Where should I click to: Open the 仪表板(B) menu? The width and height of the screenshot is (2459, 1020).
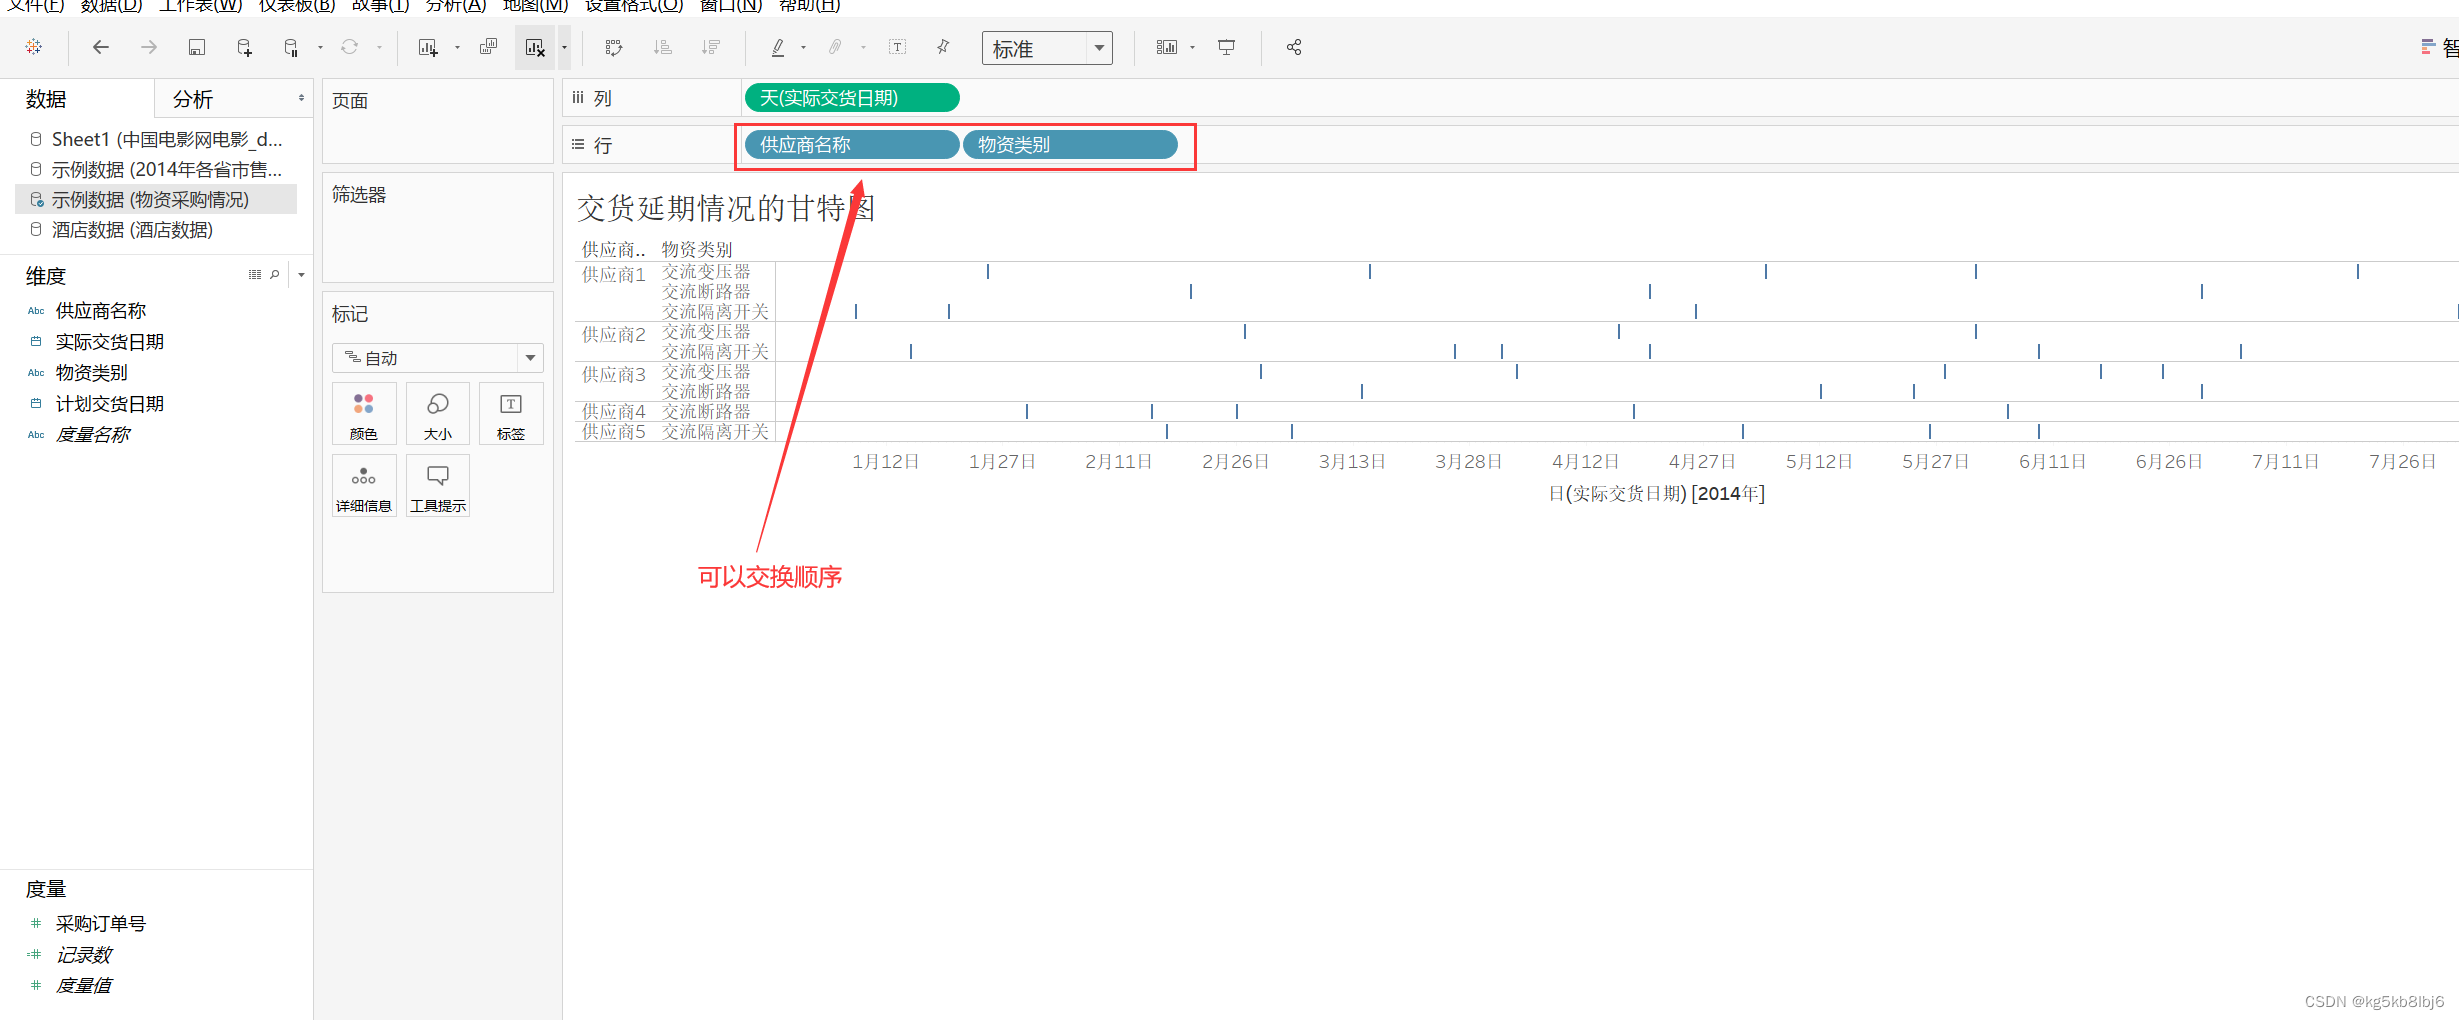(x=297, y=6)
